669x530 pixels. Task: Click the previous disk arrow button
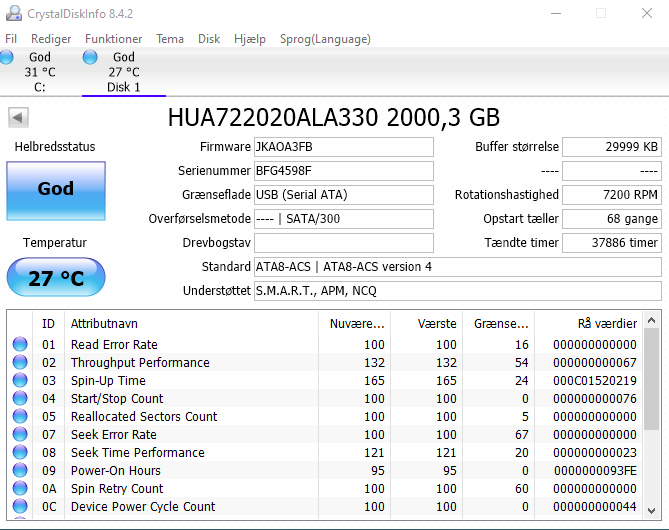click(18, 117)
